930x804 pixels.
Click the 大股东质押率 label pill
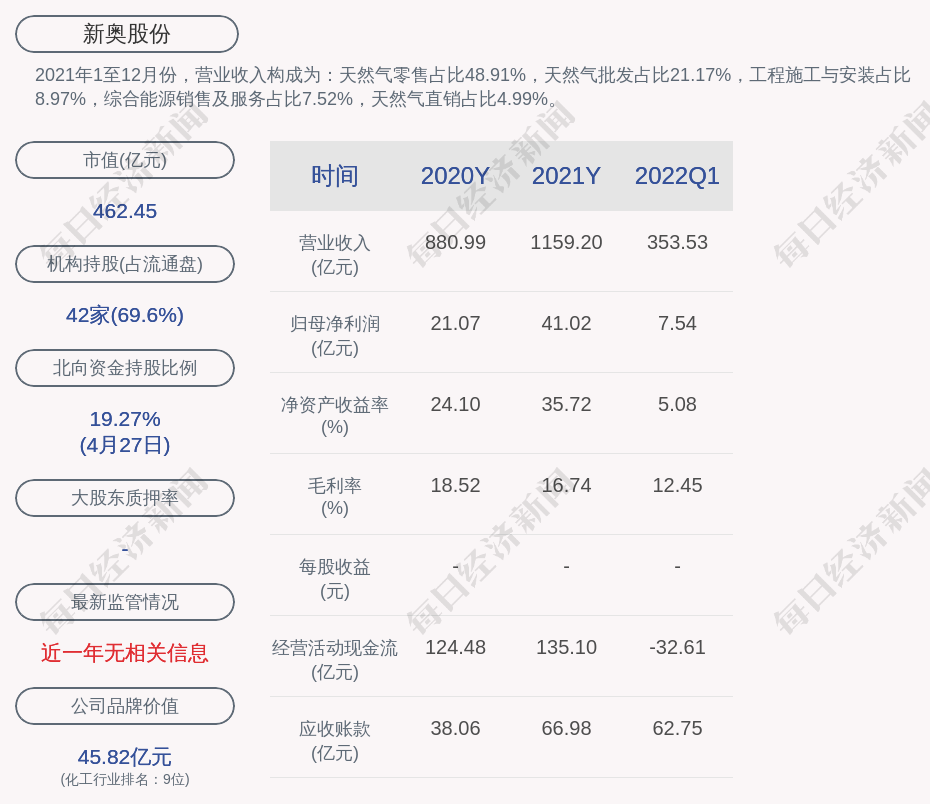tap(125, 498)
